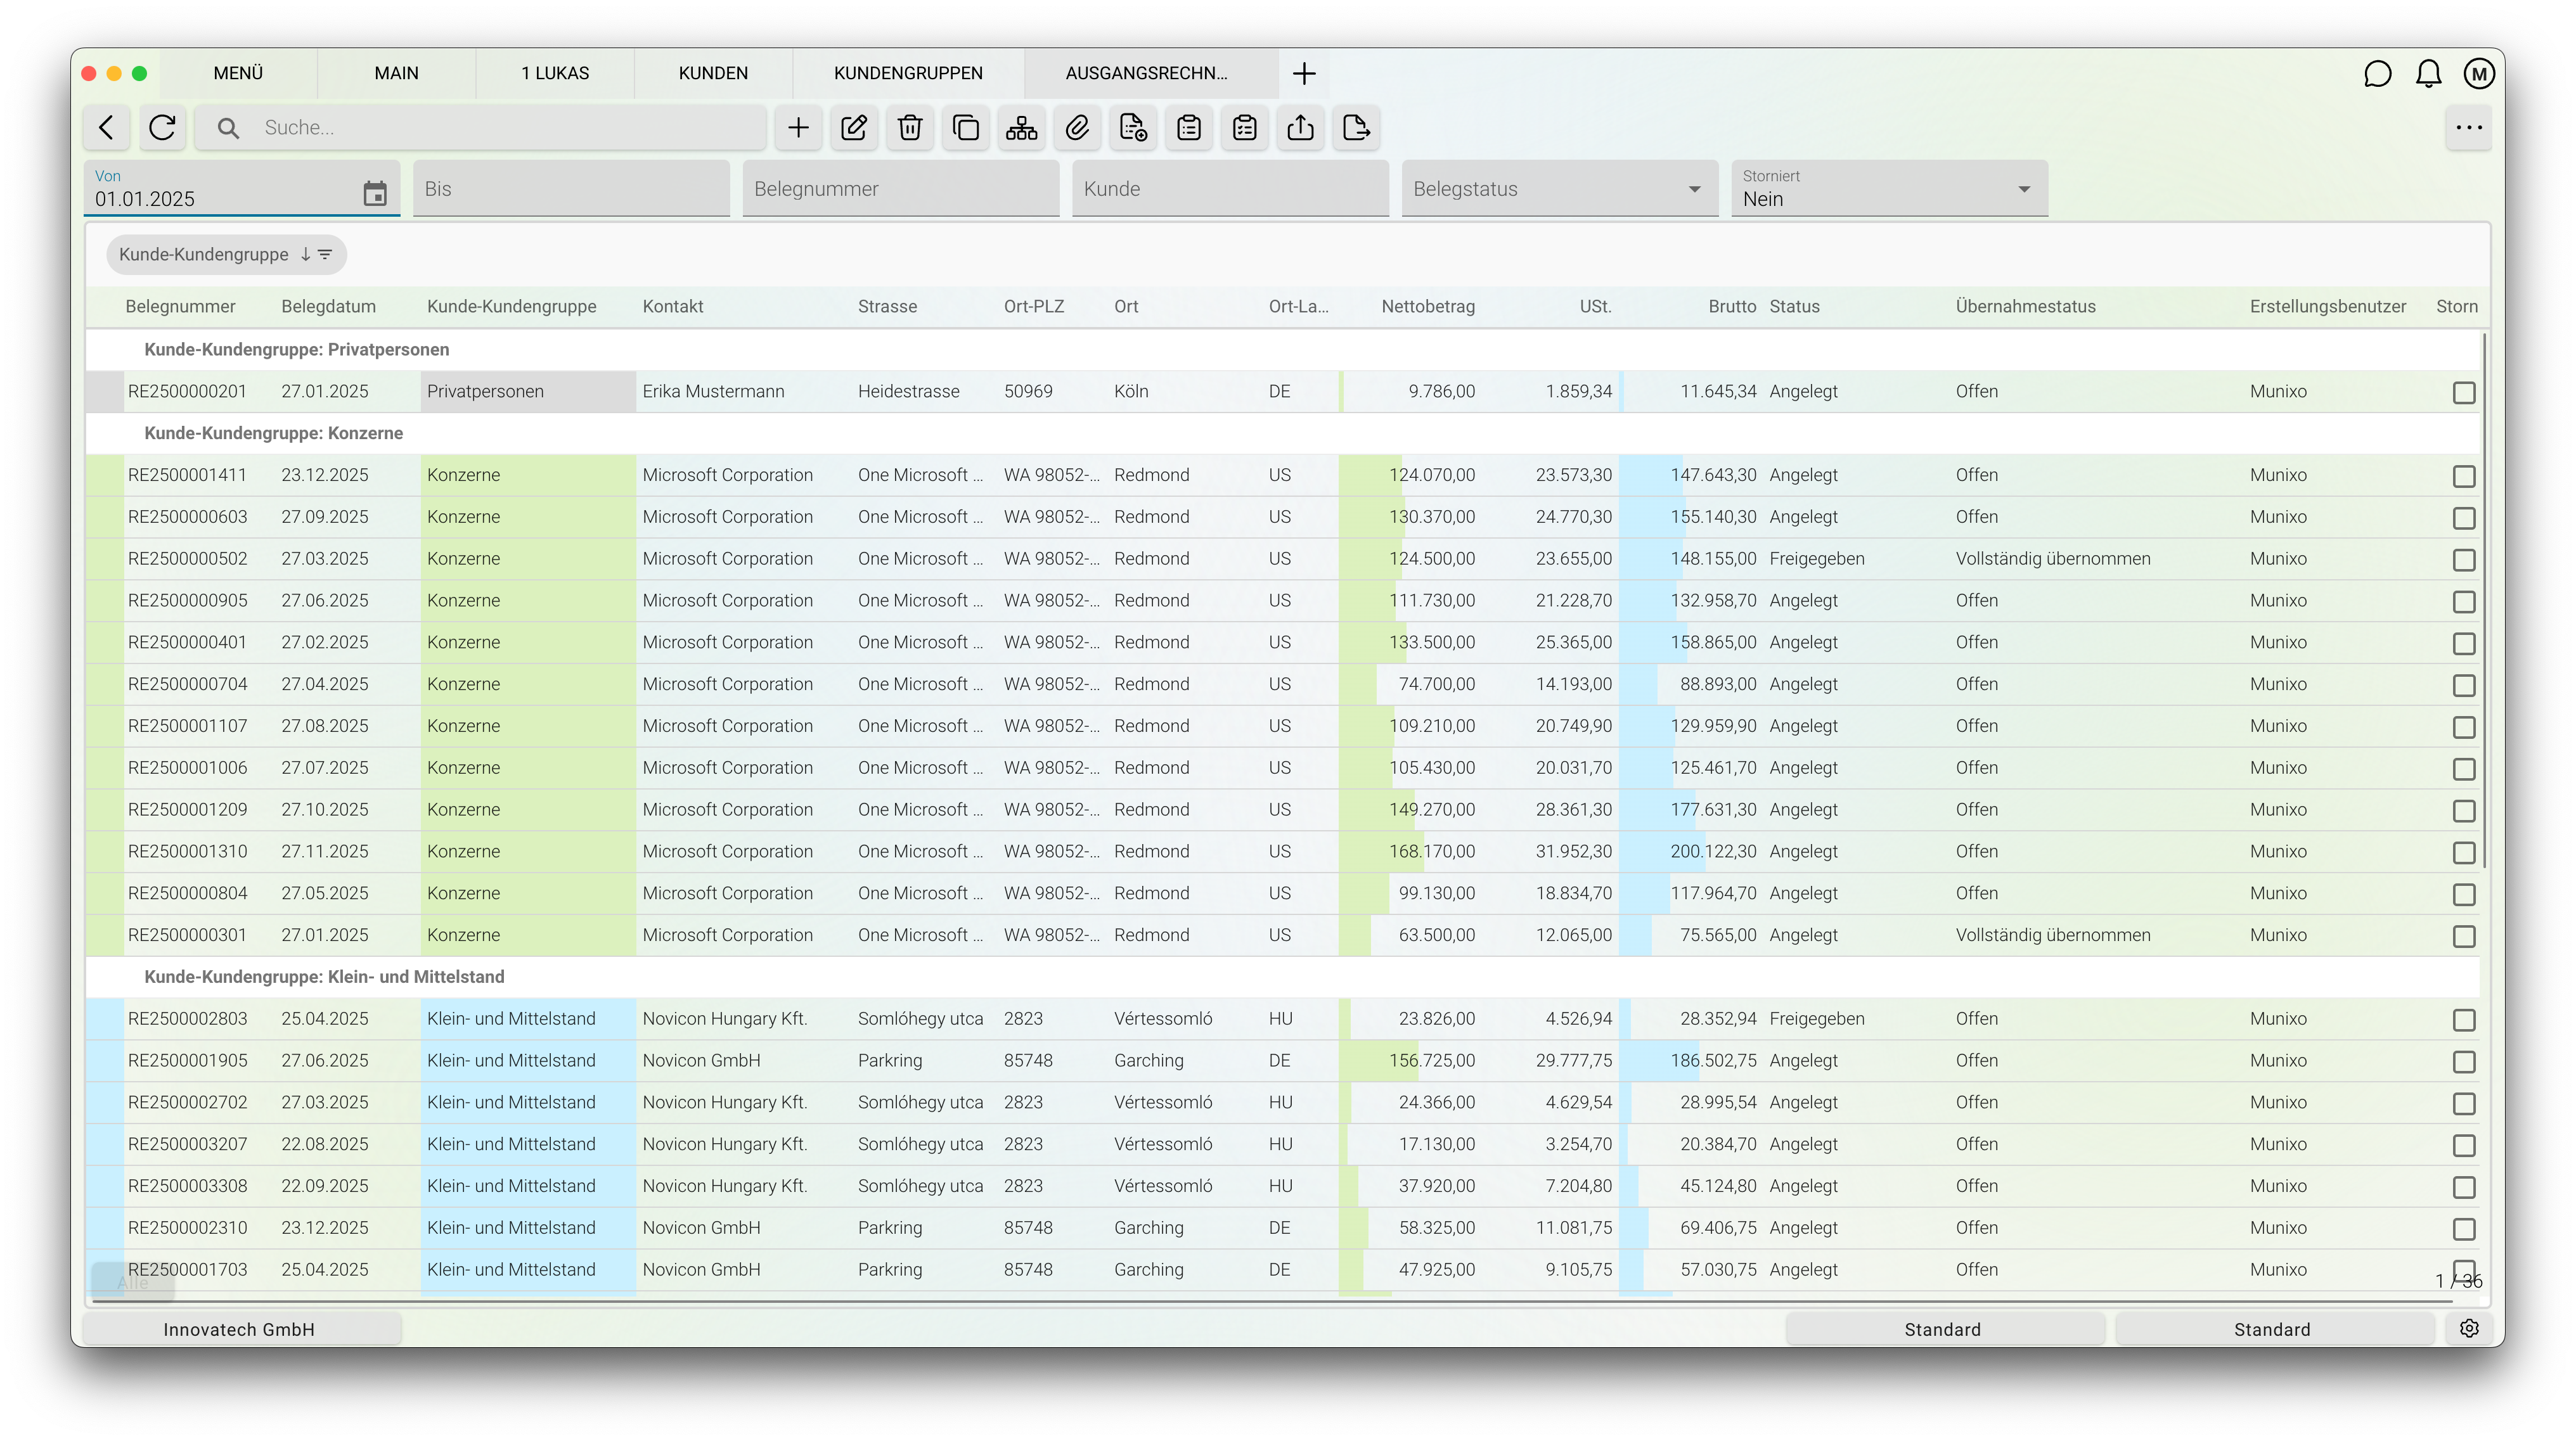Open the Belegstatus dropdown
2576x1441 pixels.
tap(1558, 189)
